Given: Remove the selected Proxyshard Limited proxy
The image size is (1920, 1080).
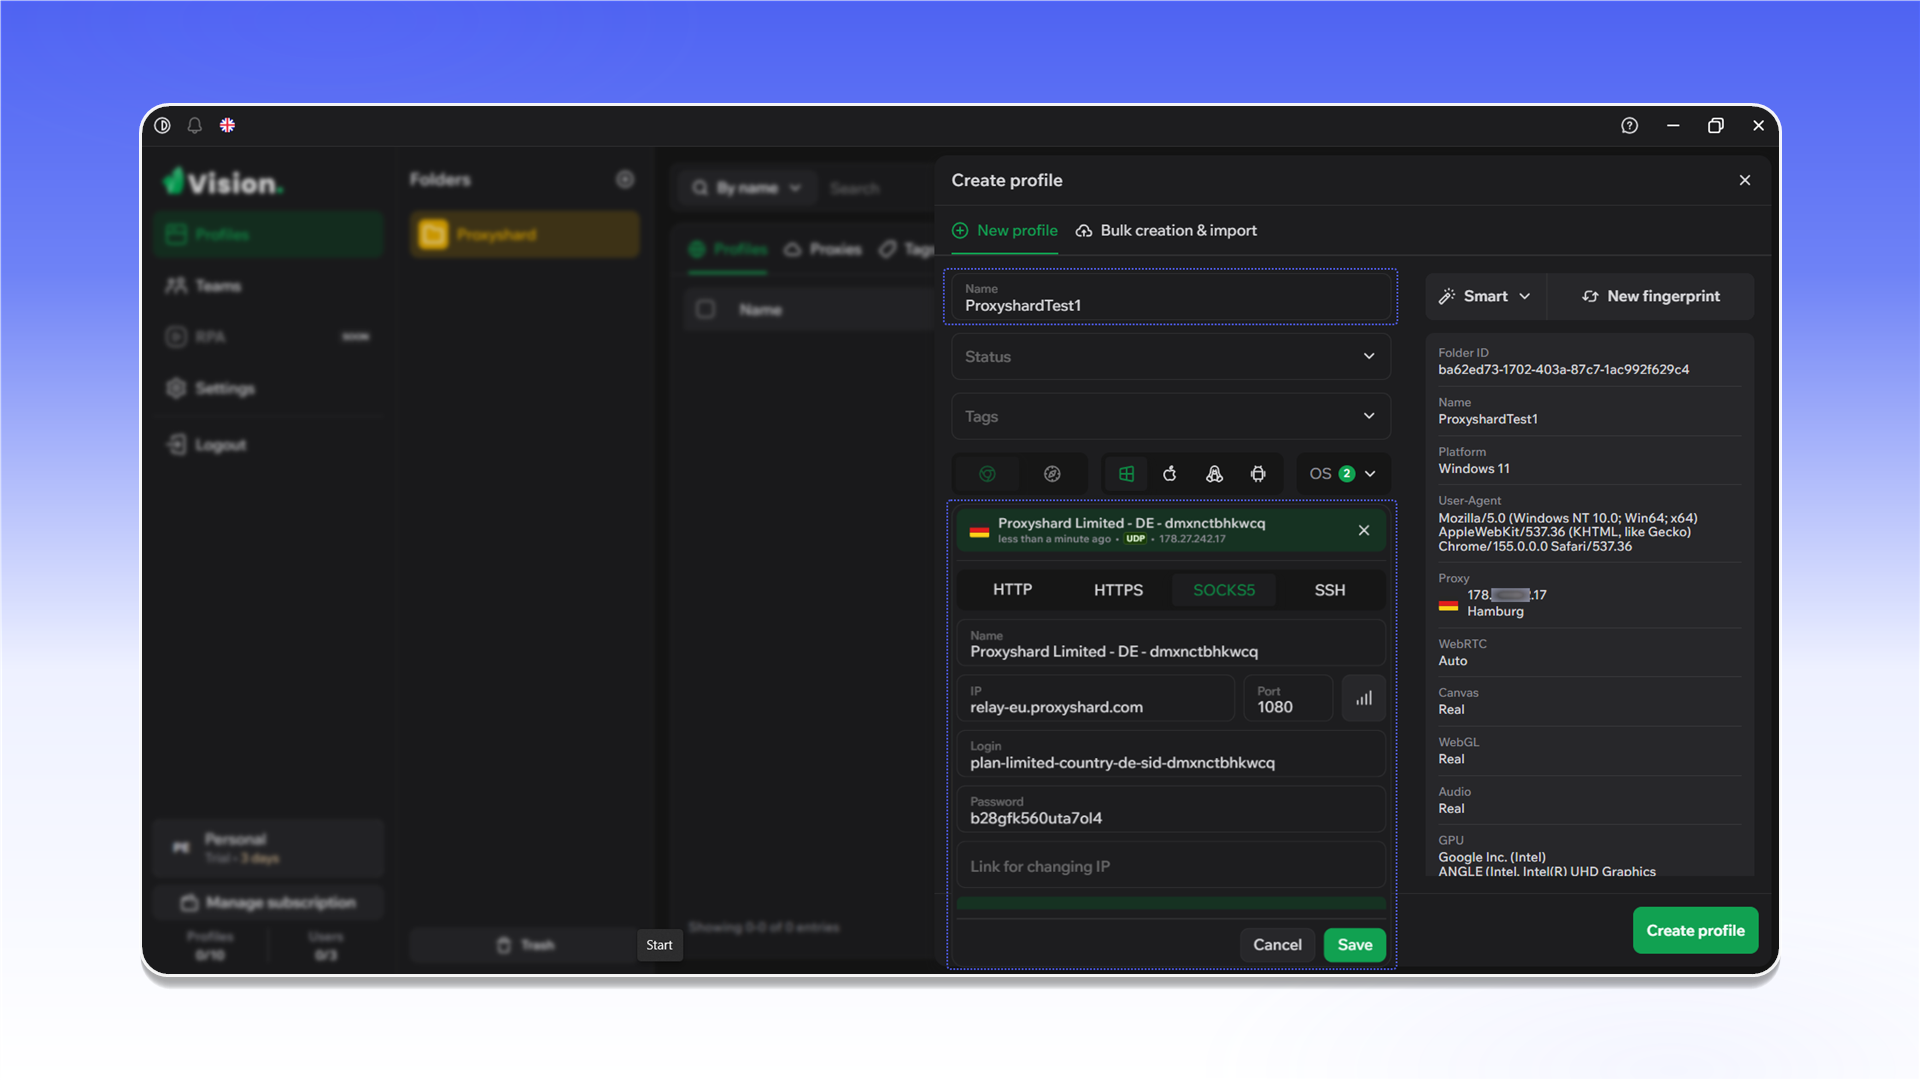Looking at the screenshot, I should 1364,530.
